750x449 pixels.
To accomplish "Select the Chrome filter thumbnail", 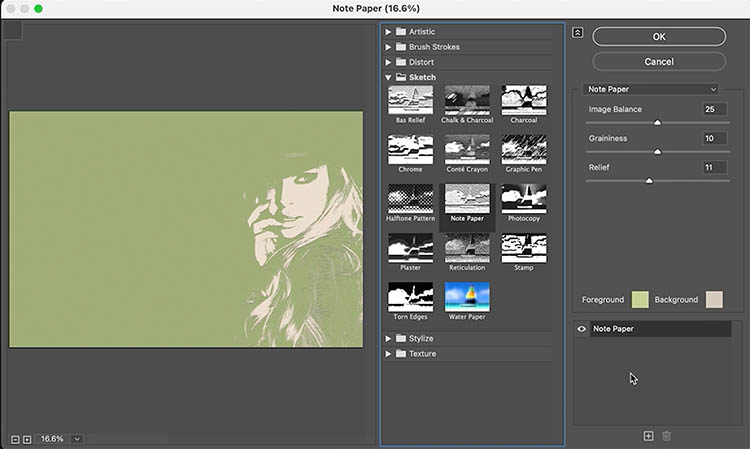I will point(410,149).
